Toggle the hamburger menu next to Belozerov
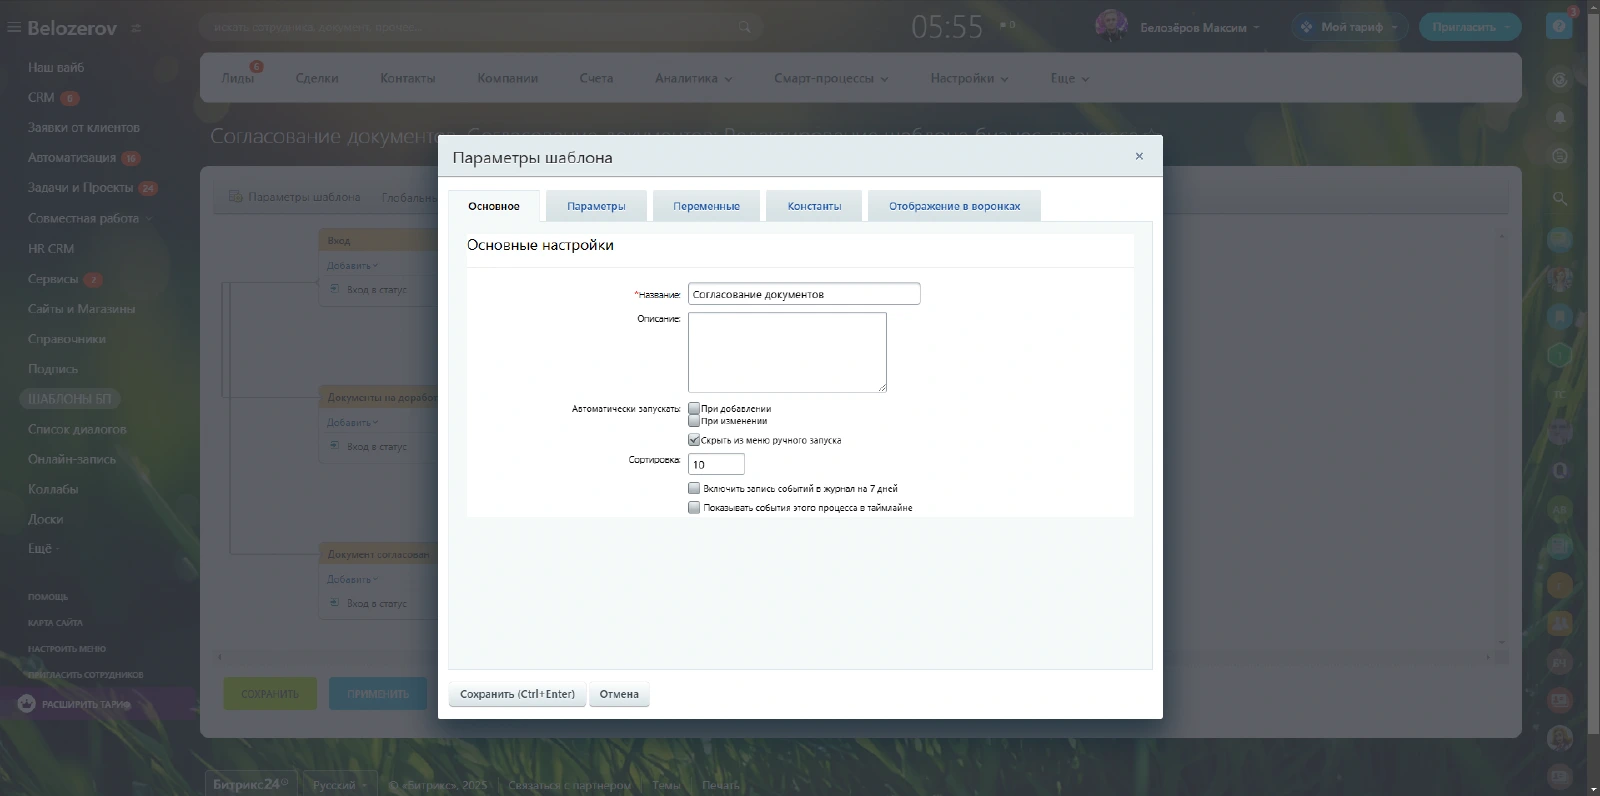This screenshot has height=796, width=1600. (x=13, y=28)
